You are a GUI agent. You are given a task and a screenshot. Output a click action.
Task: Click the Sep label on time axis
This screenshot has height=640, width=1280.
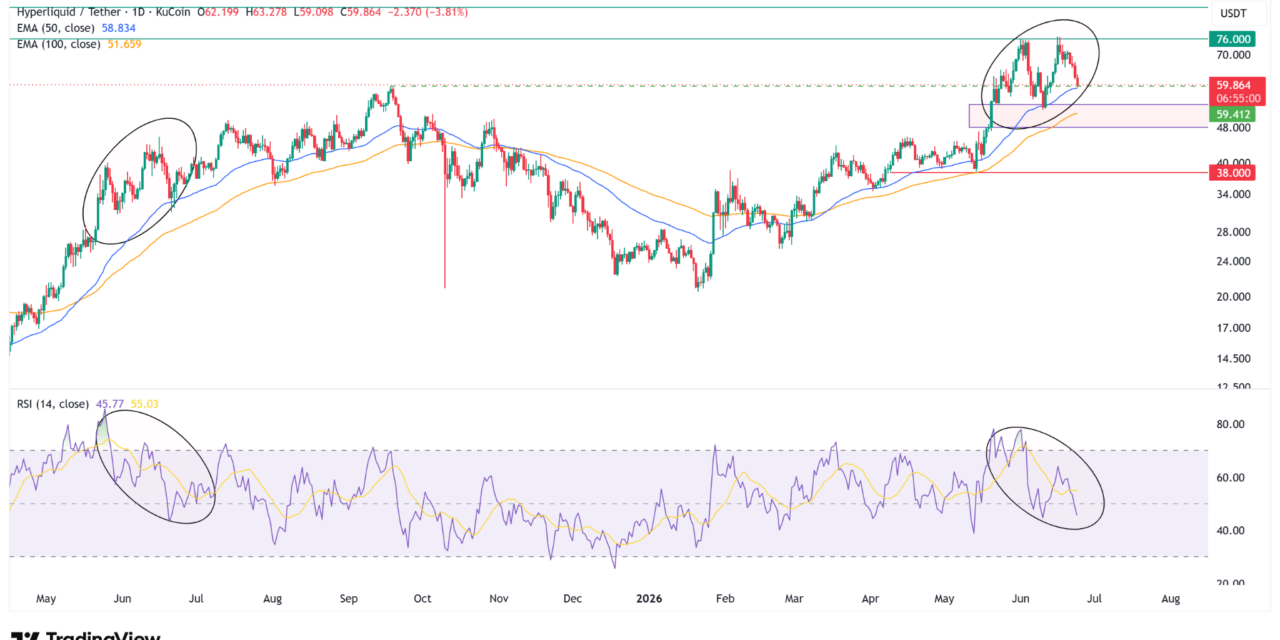(348, 599)
